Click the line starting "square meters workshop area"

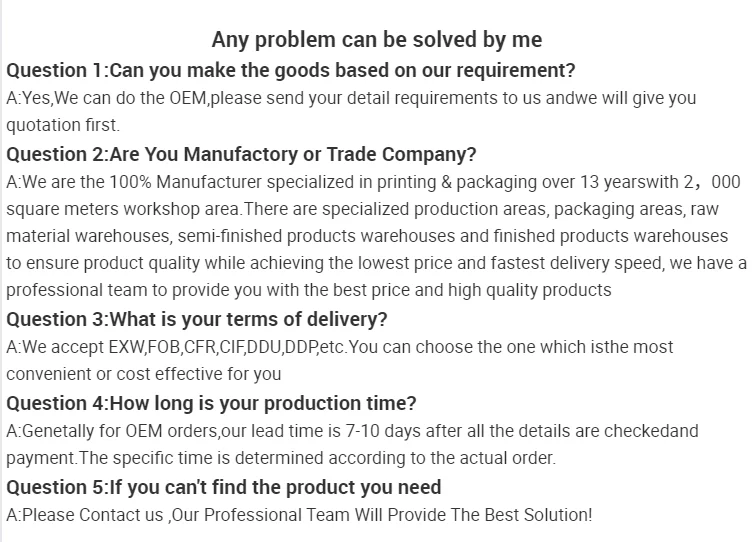[371, 209]
